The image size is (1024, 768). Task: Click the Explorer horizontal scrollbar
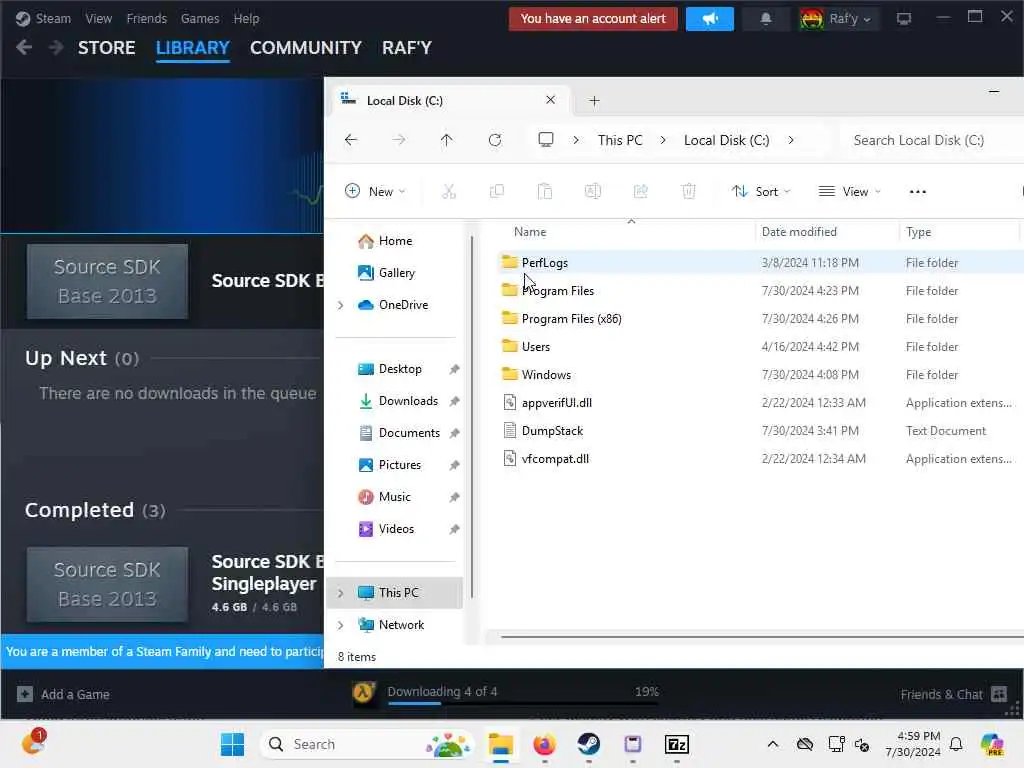pyautogui.click(x=761, y=636)
